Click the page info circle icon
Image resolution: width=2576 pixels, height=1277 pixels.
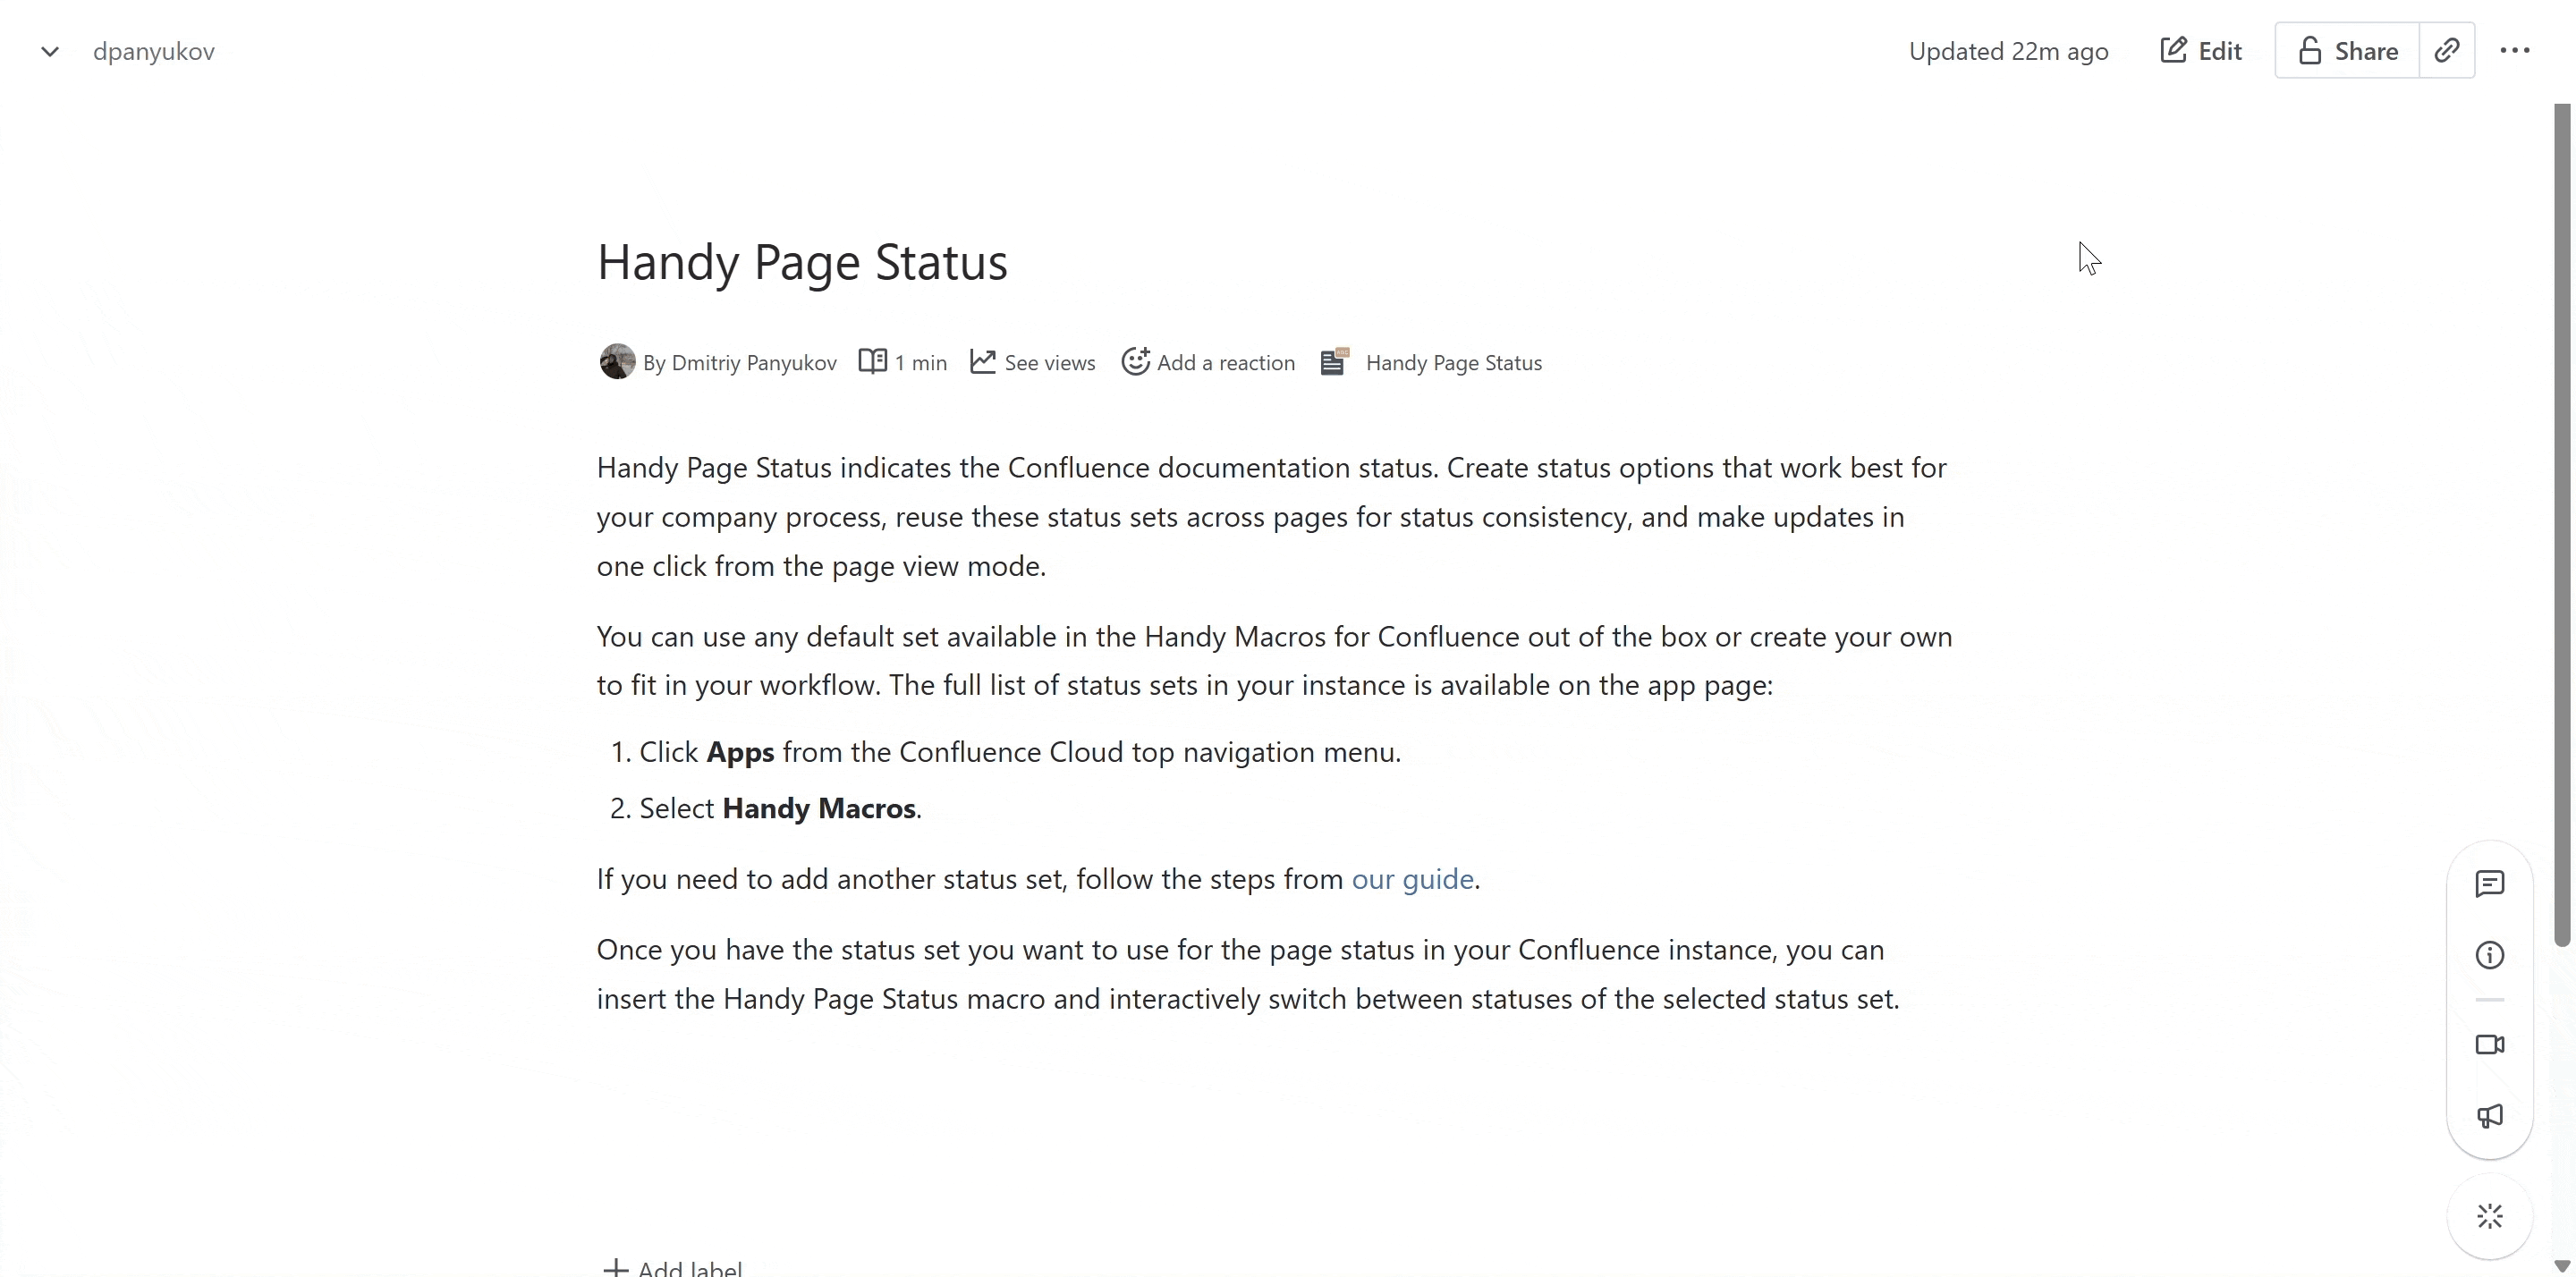tap(2489, 955)
